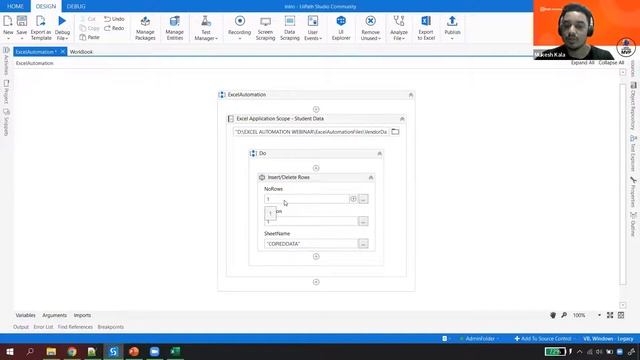Collapse the ExcelAutomation sequence
Image resolution: width=640 pixels, height=360 pixels.
pos(411,95)
